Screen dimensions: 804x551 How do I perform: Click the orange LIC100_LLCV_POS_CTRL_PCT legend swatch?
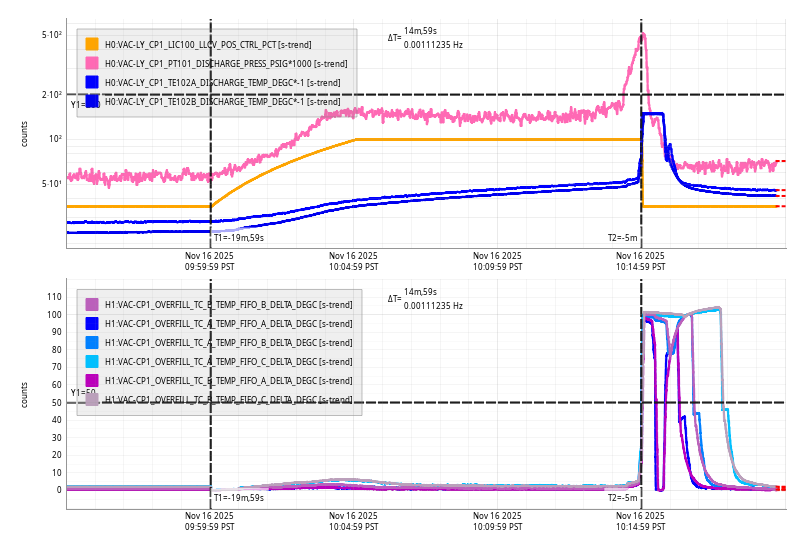pyautogui.click(x=92, y=44)
